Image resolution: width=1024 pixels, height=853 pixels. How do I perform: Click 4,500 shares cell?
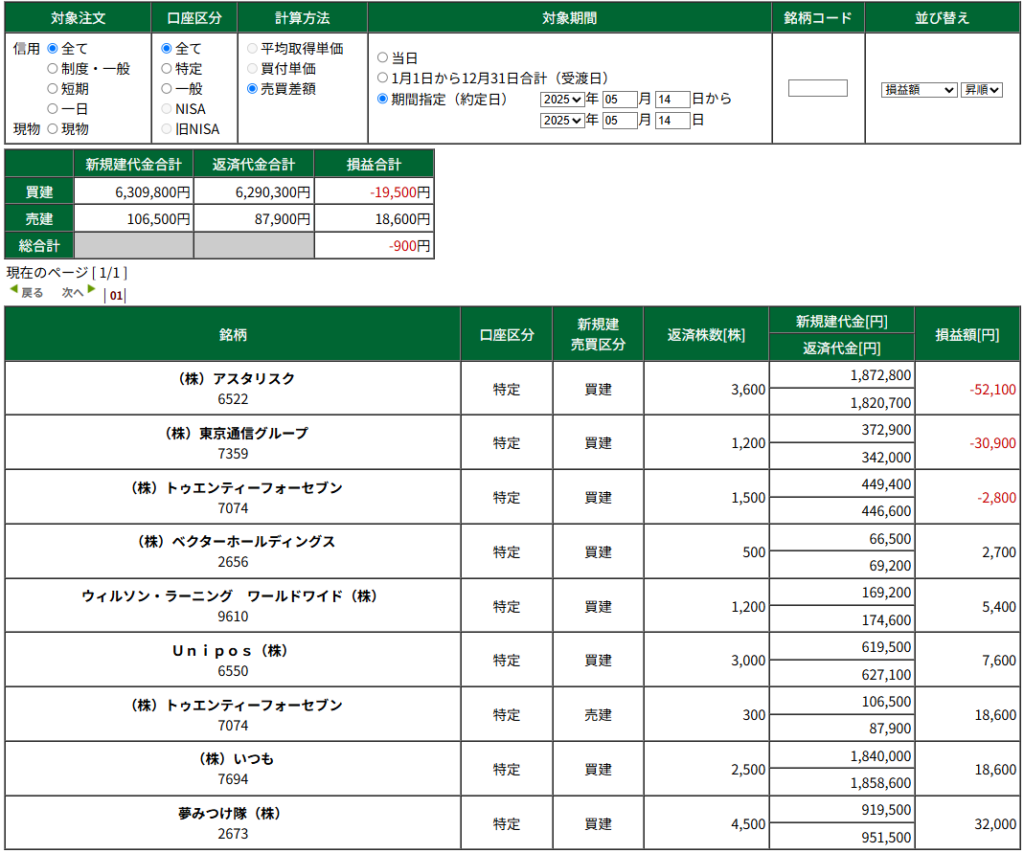706,824
